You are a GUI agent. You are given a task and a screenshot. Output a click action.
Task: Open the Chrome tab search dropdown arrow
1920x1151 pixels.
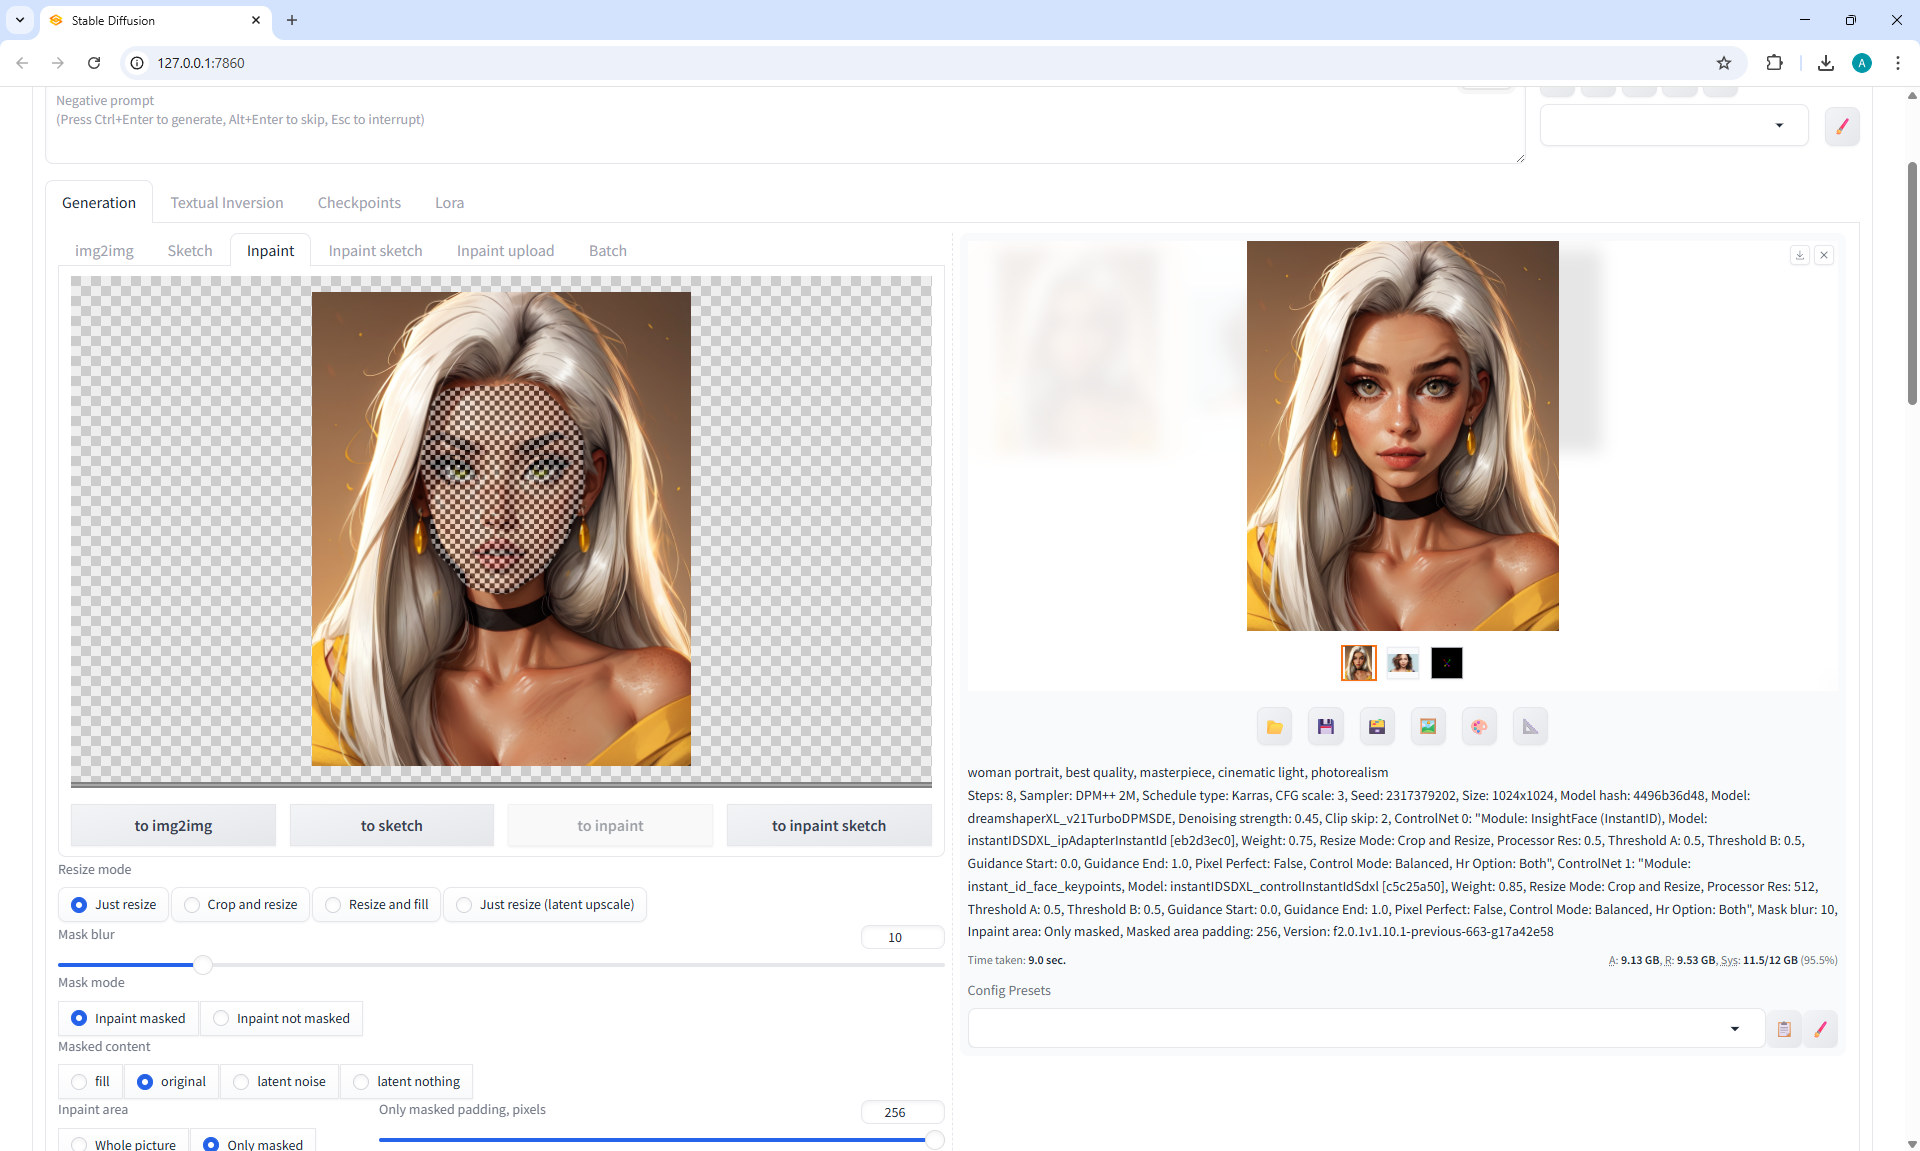point(20,20)
